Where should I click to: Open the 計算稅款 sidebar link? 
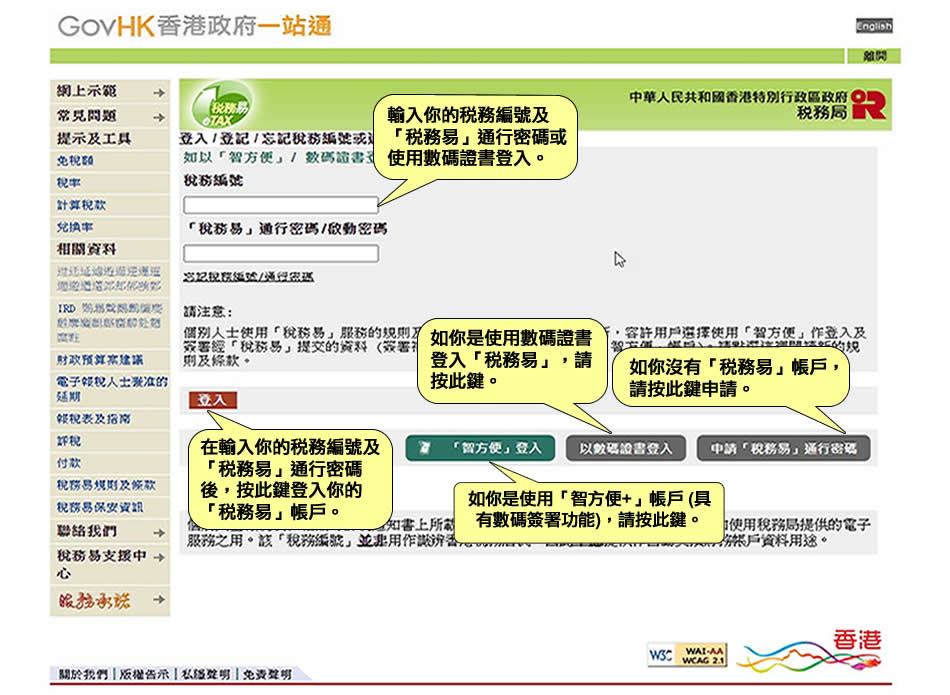click(81, 205)
